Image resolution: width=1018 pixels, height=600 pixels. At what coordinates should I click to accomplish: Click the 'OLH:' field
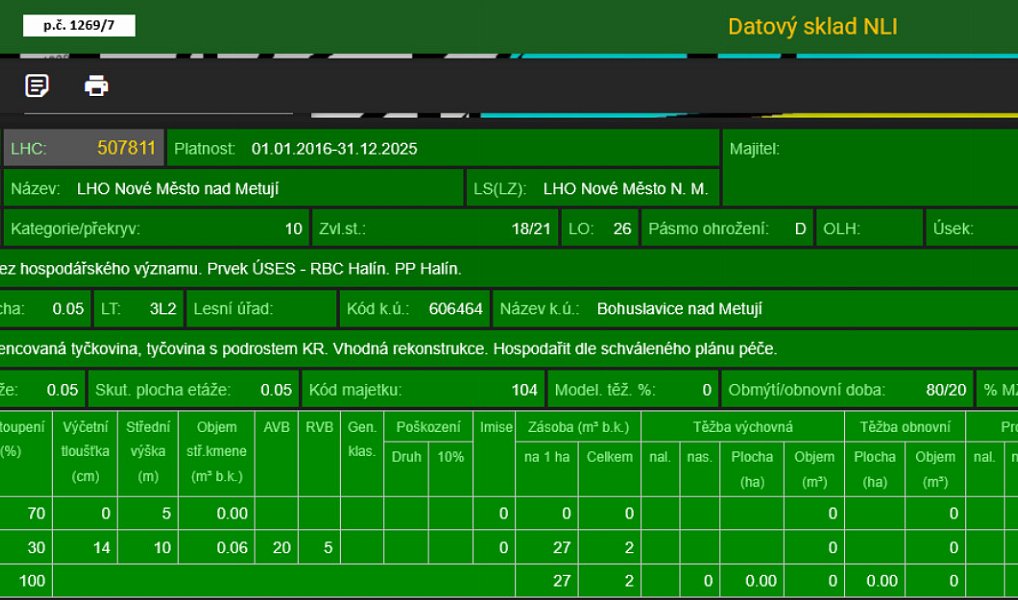869,229
